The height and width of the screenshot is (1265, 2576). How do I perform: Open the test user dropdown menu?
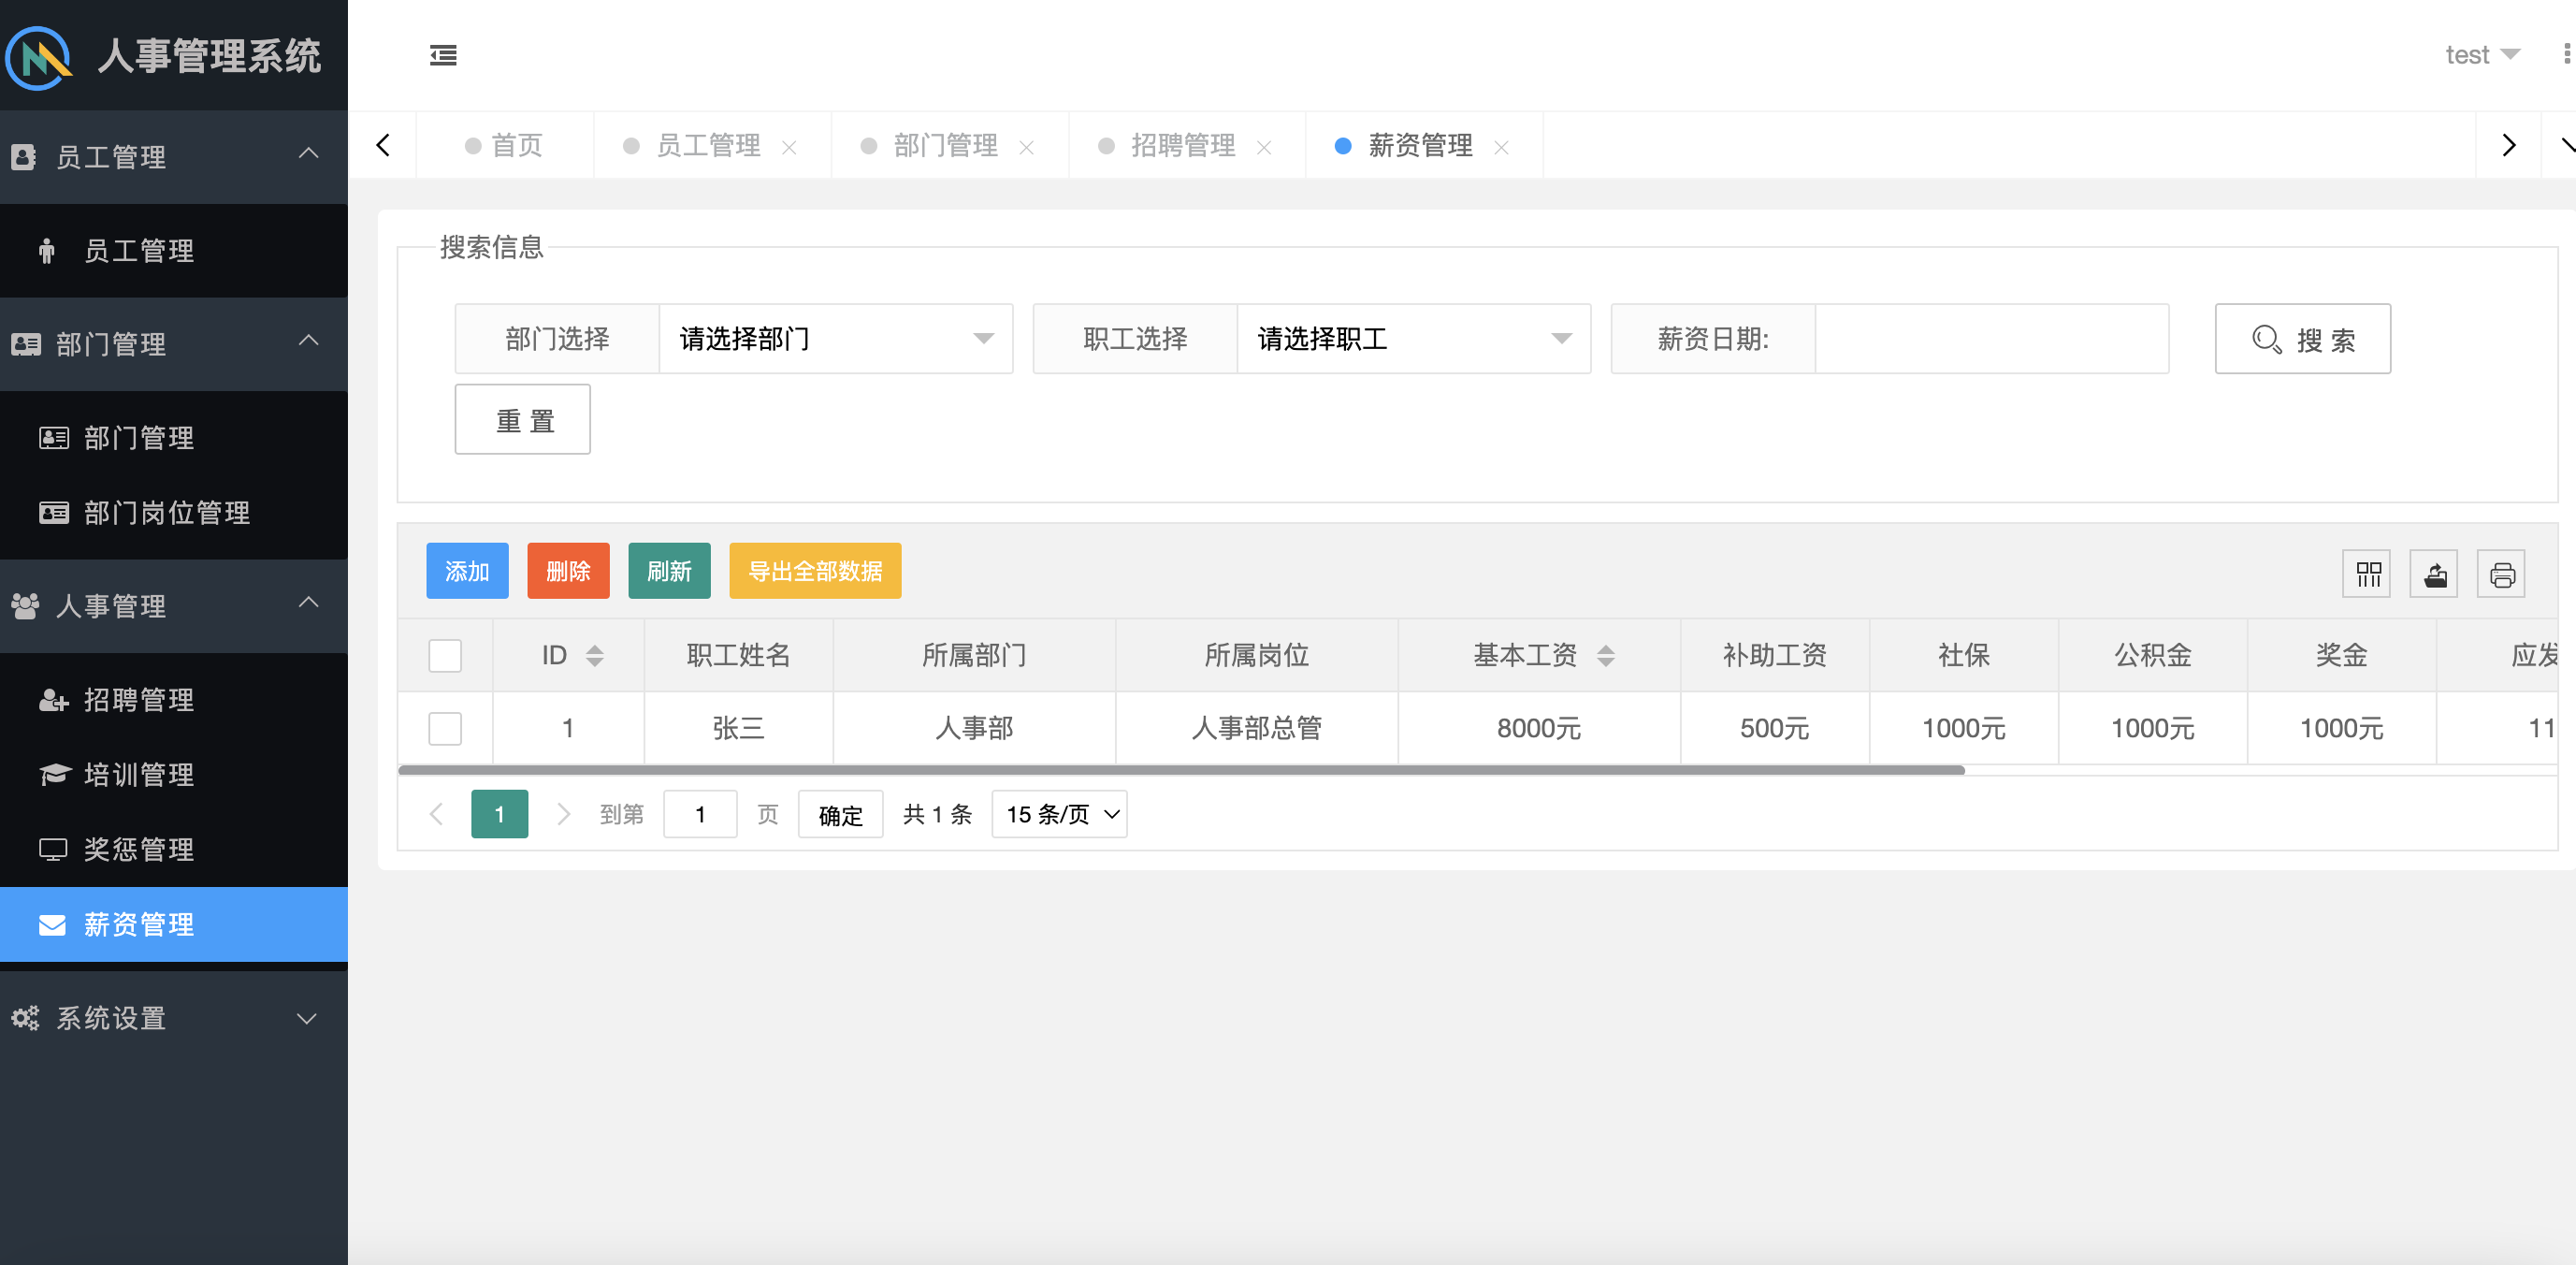click(2482, 55)
